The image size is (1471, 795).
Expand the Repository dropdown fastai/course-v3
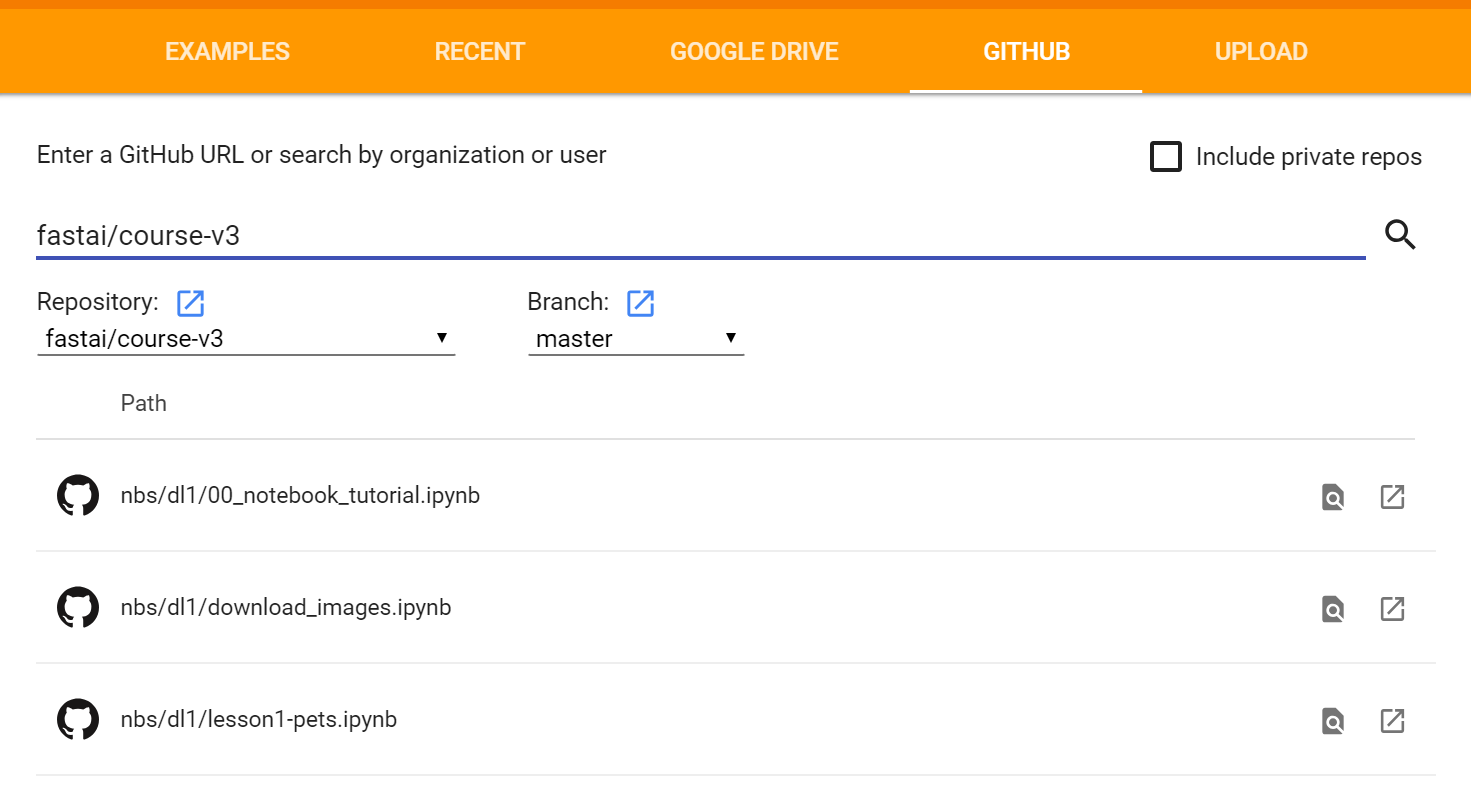245,339
